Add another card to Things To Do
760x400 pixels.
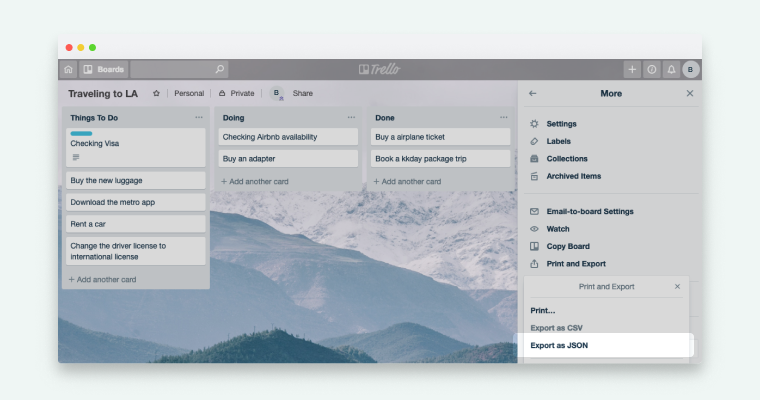(102, 279)
